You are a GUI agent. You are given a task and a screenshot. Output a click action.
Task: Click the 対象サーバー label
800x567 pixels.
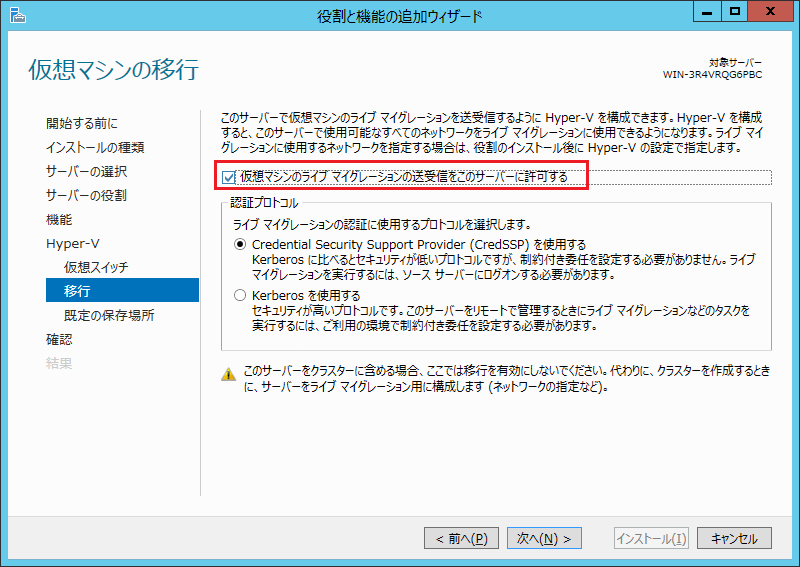tap(735, 63)
